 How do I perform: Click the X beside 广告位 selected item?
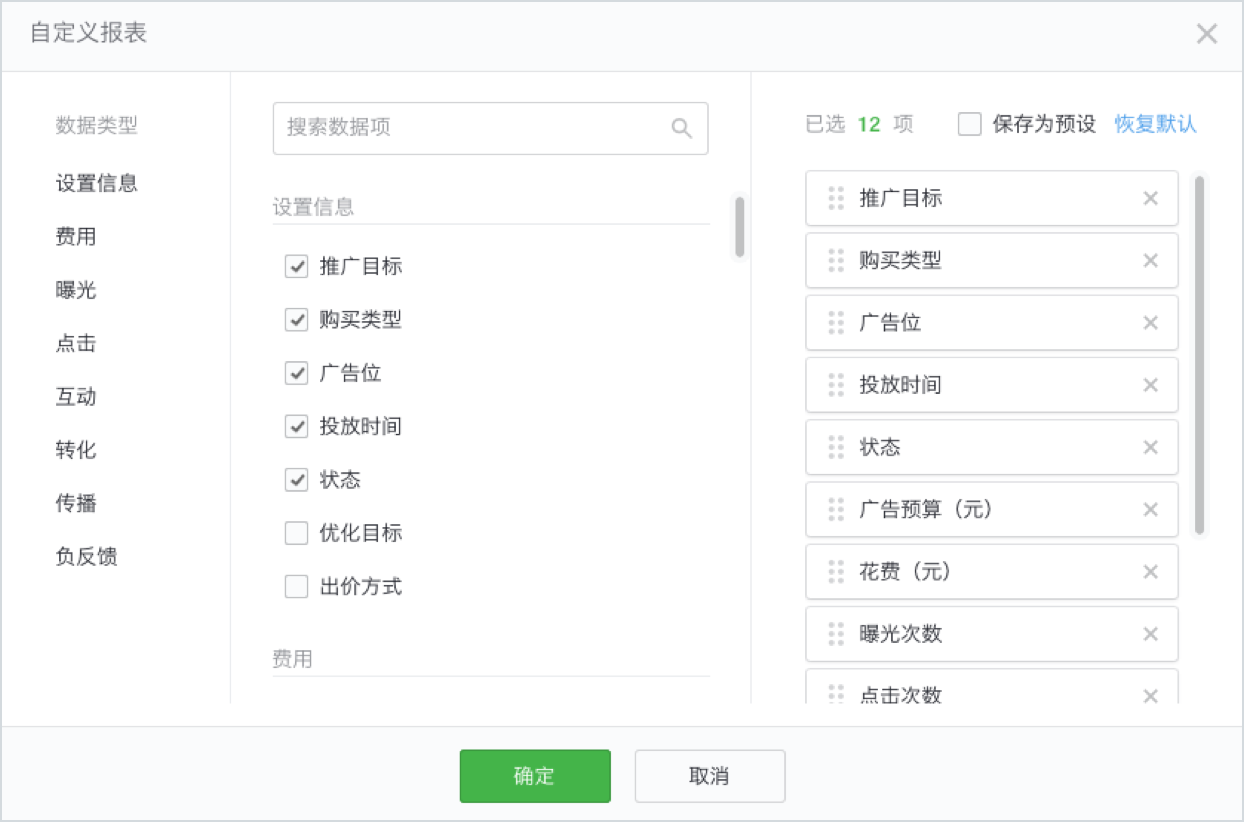[x=1150, y=323]
